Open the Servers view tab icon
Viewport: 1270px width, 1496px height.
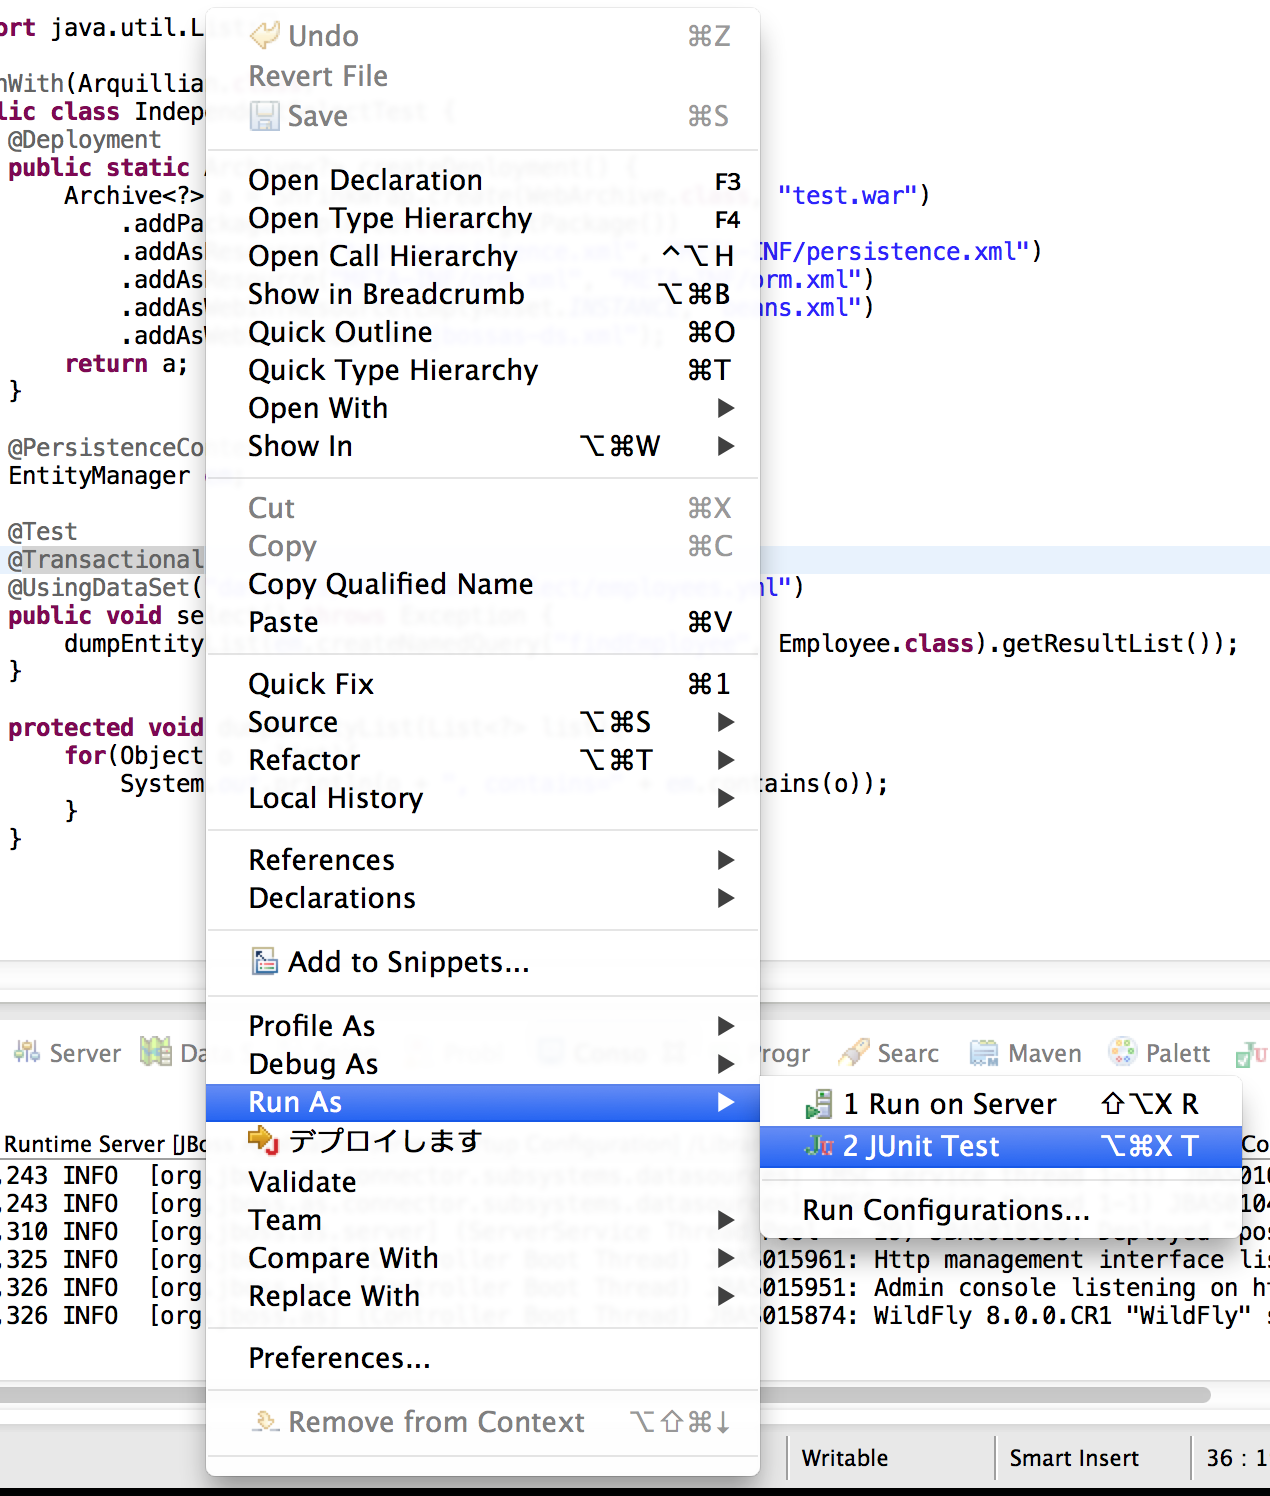(27, 1053)
